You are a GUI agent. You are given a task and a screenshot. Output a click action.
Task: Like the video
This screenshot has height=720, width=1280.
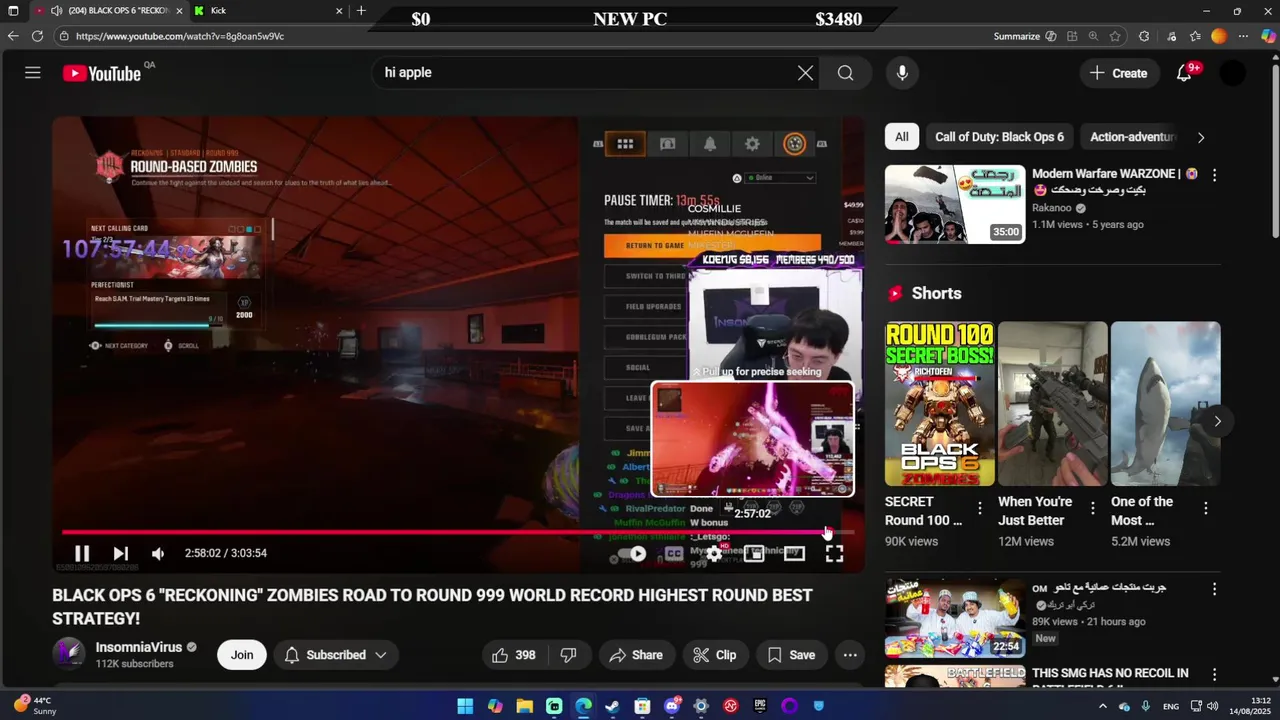(x=513, y=655)
